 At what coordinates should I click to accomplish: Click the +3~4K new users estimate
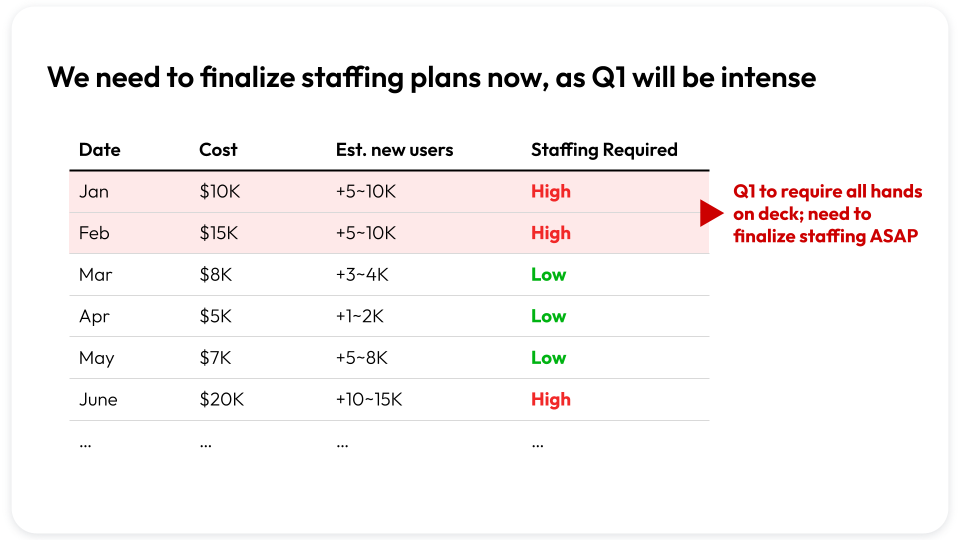(362, 275)
